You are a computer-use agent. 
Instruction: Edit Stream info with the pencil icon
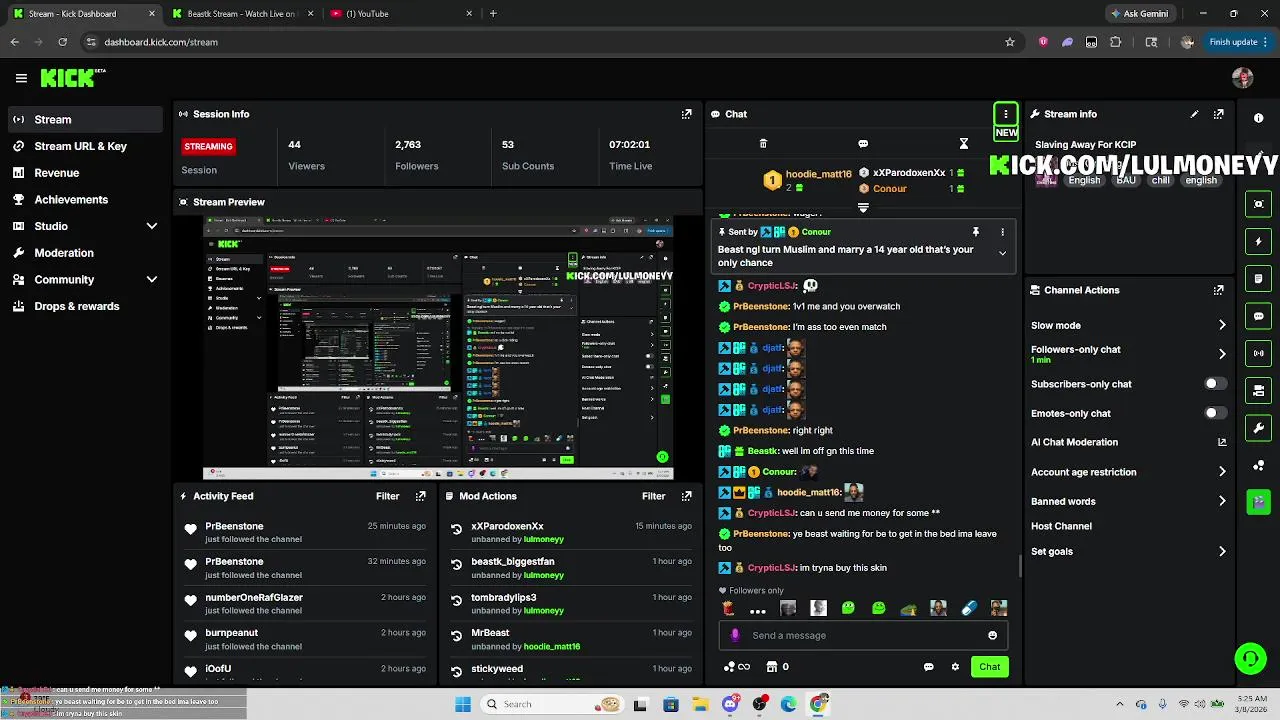tap(1194, 114)
